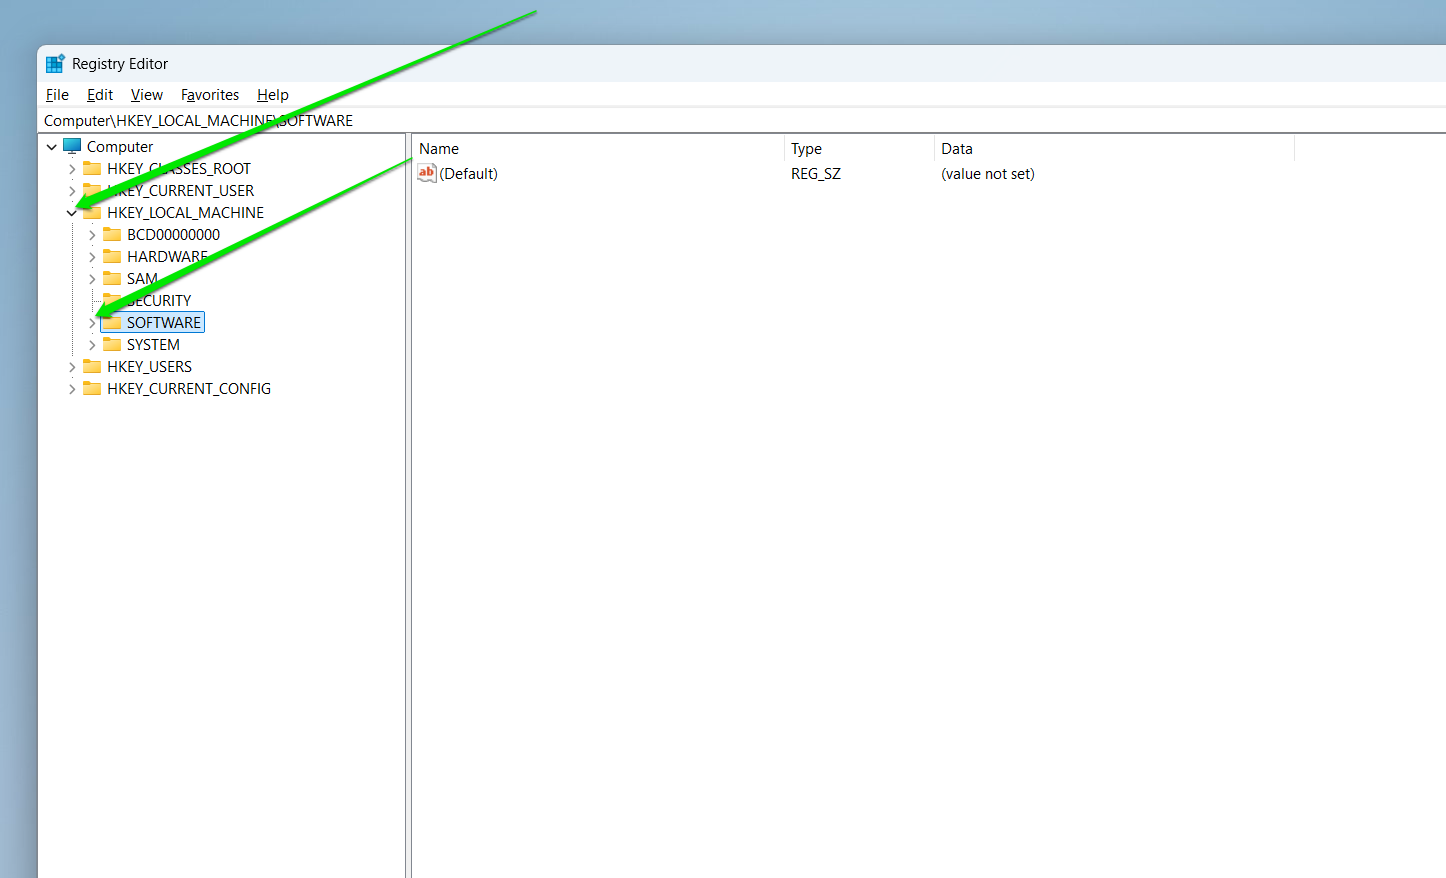Screen dimensions: 1446x878
Task: Expand the HKEY_CURRENT_USER chevron
Action: (x=72, y=191)
